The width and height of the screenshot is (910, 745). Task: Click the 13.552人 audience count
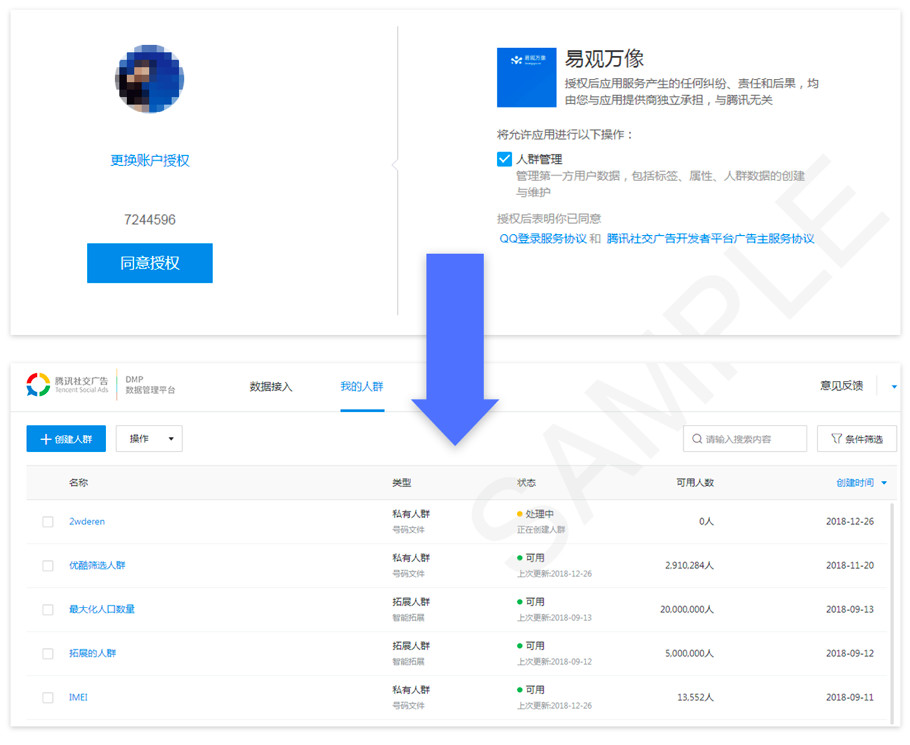pyautogui.click(x=696, y=697)
